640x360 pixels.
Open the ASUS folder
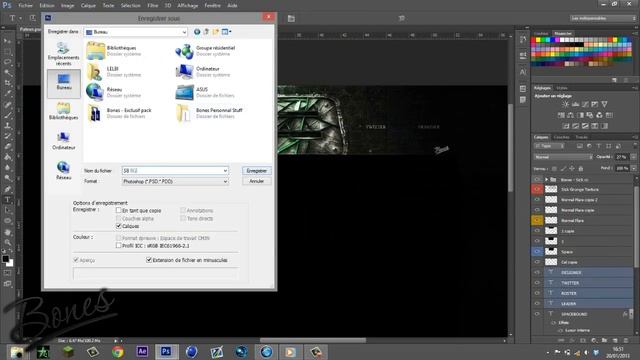tap(205, 92)
